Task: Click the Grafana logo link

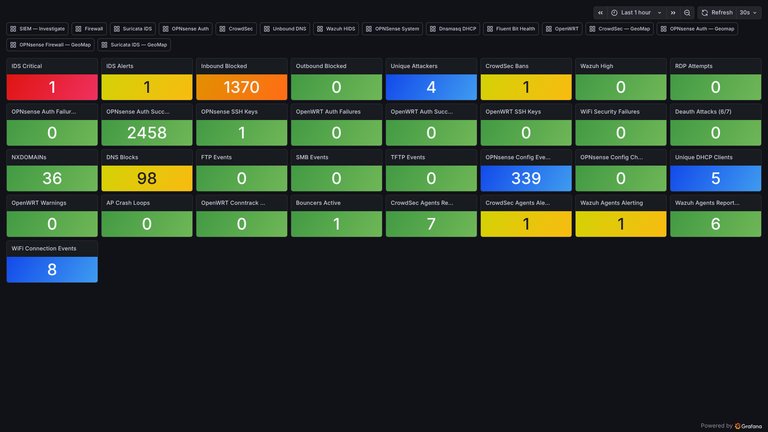Action: click(x=748, y=426)
